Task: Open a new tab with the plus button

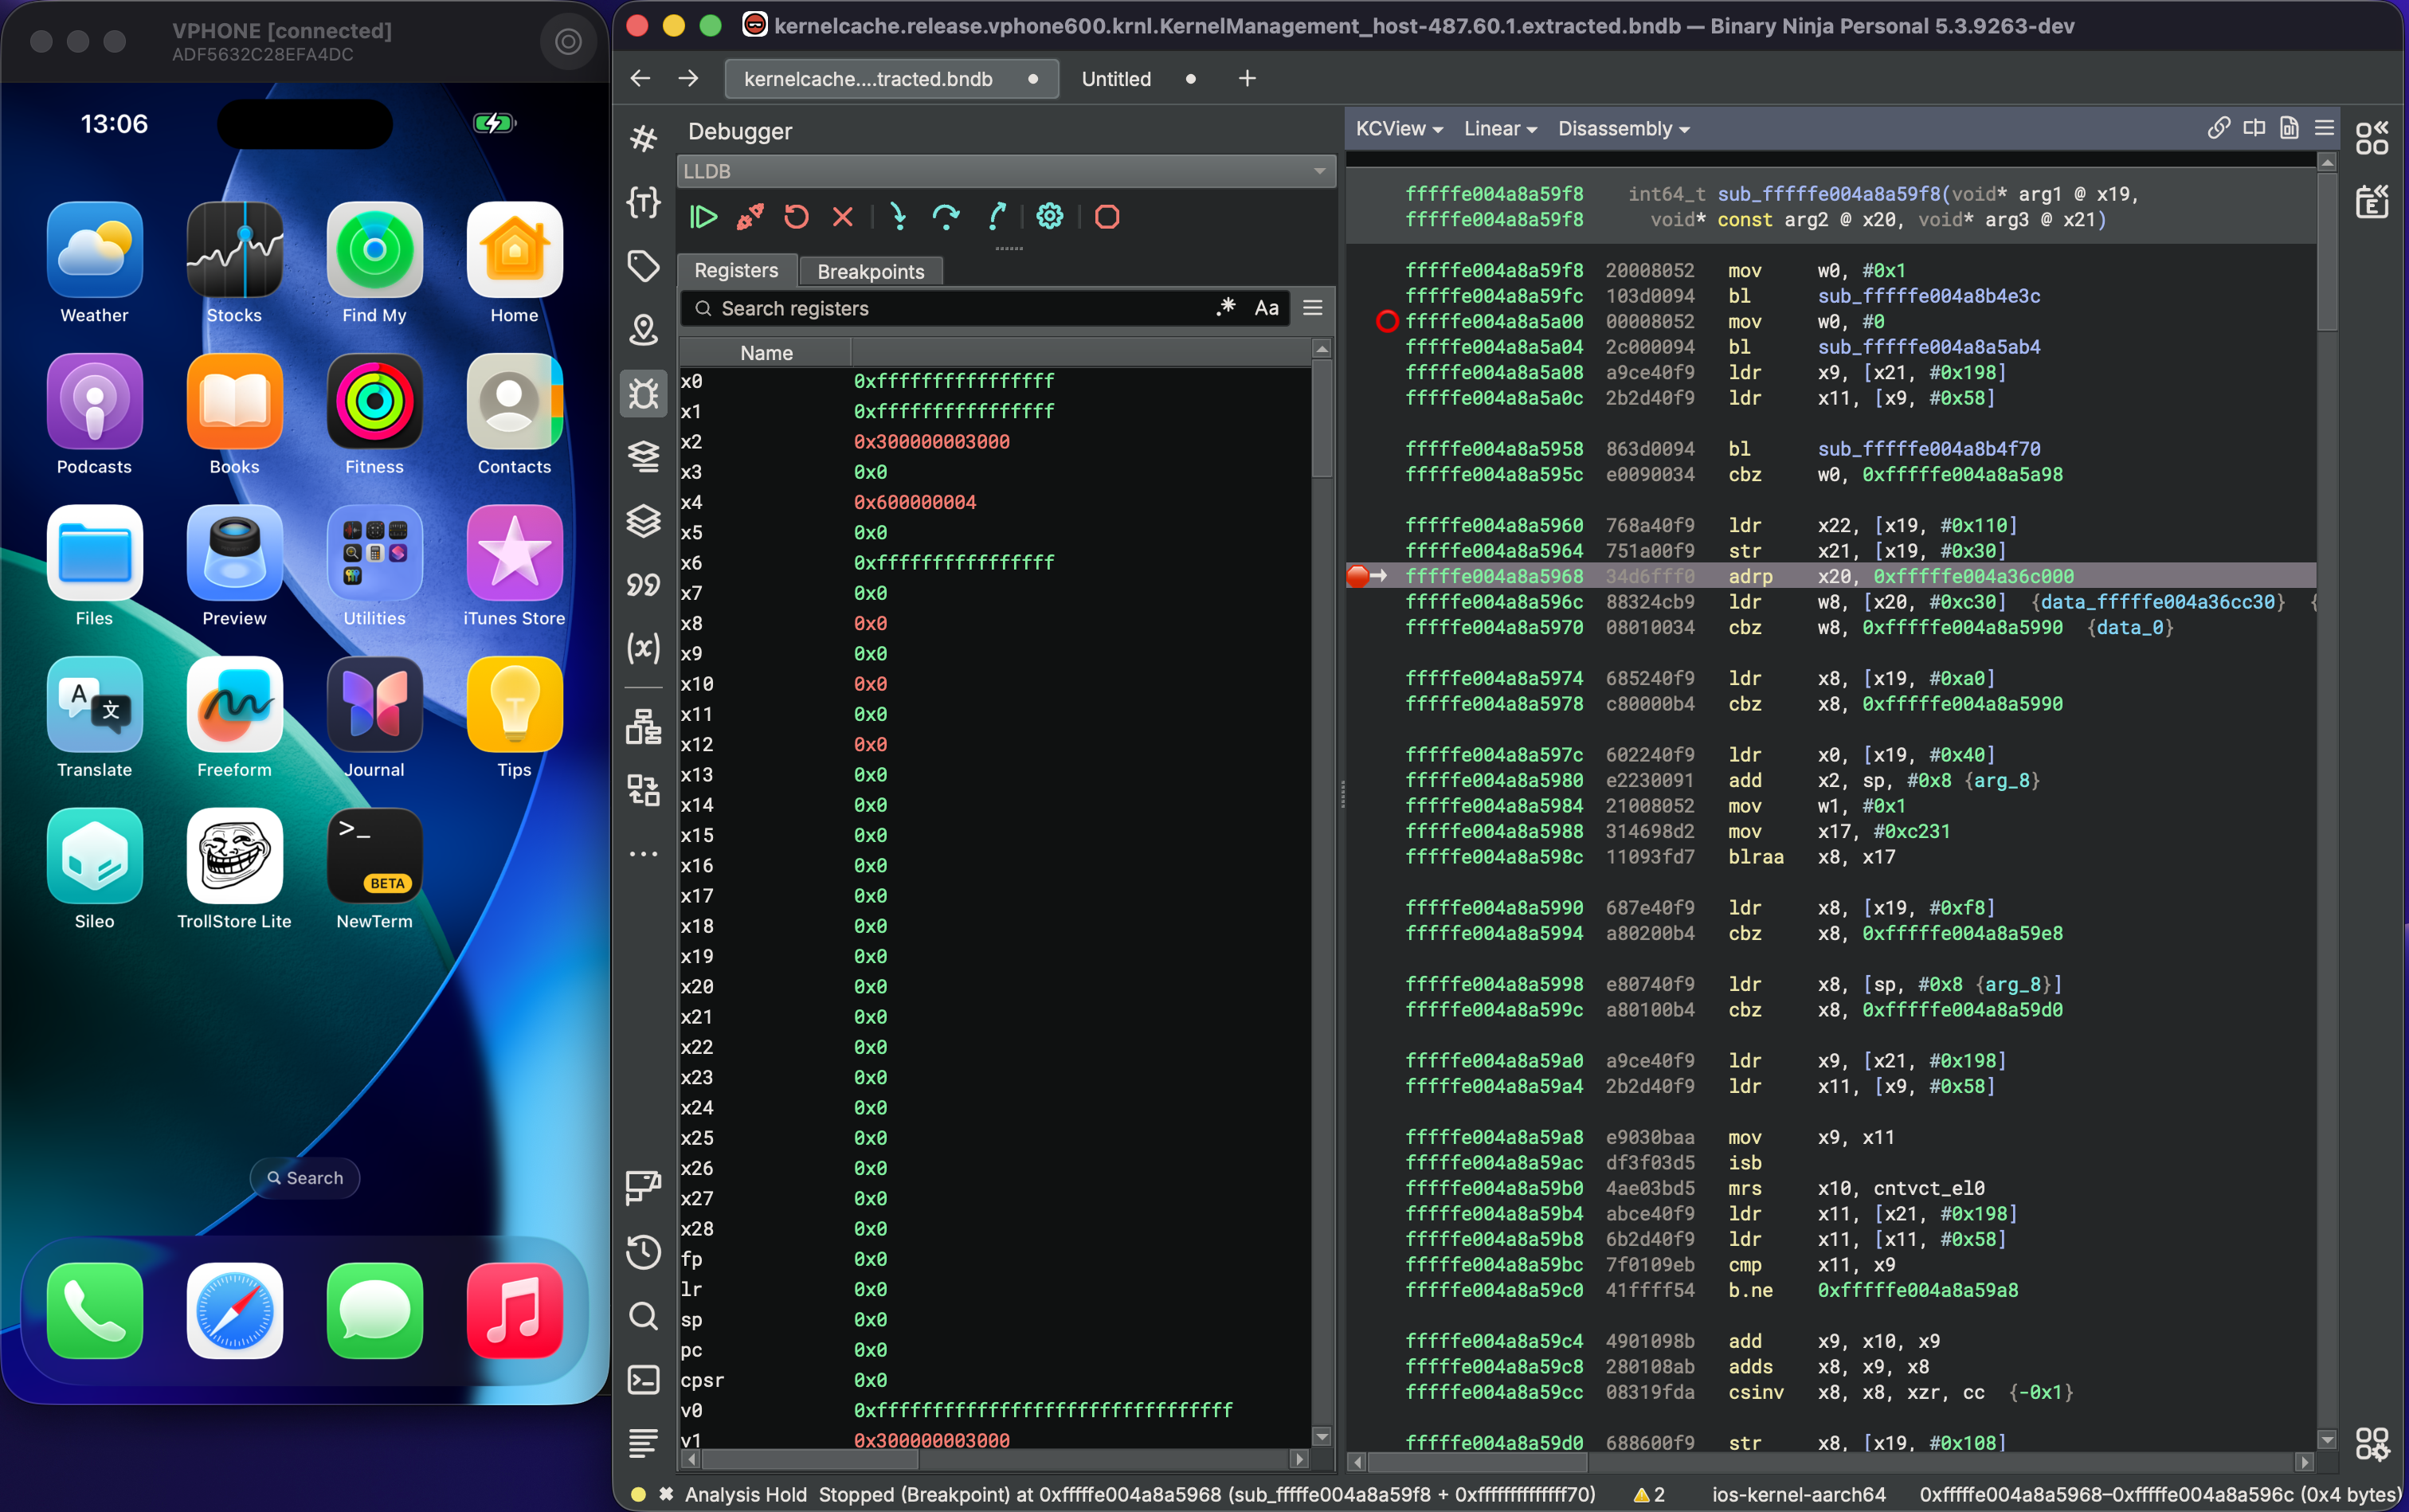Action: 1245,78
